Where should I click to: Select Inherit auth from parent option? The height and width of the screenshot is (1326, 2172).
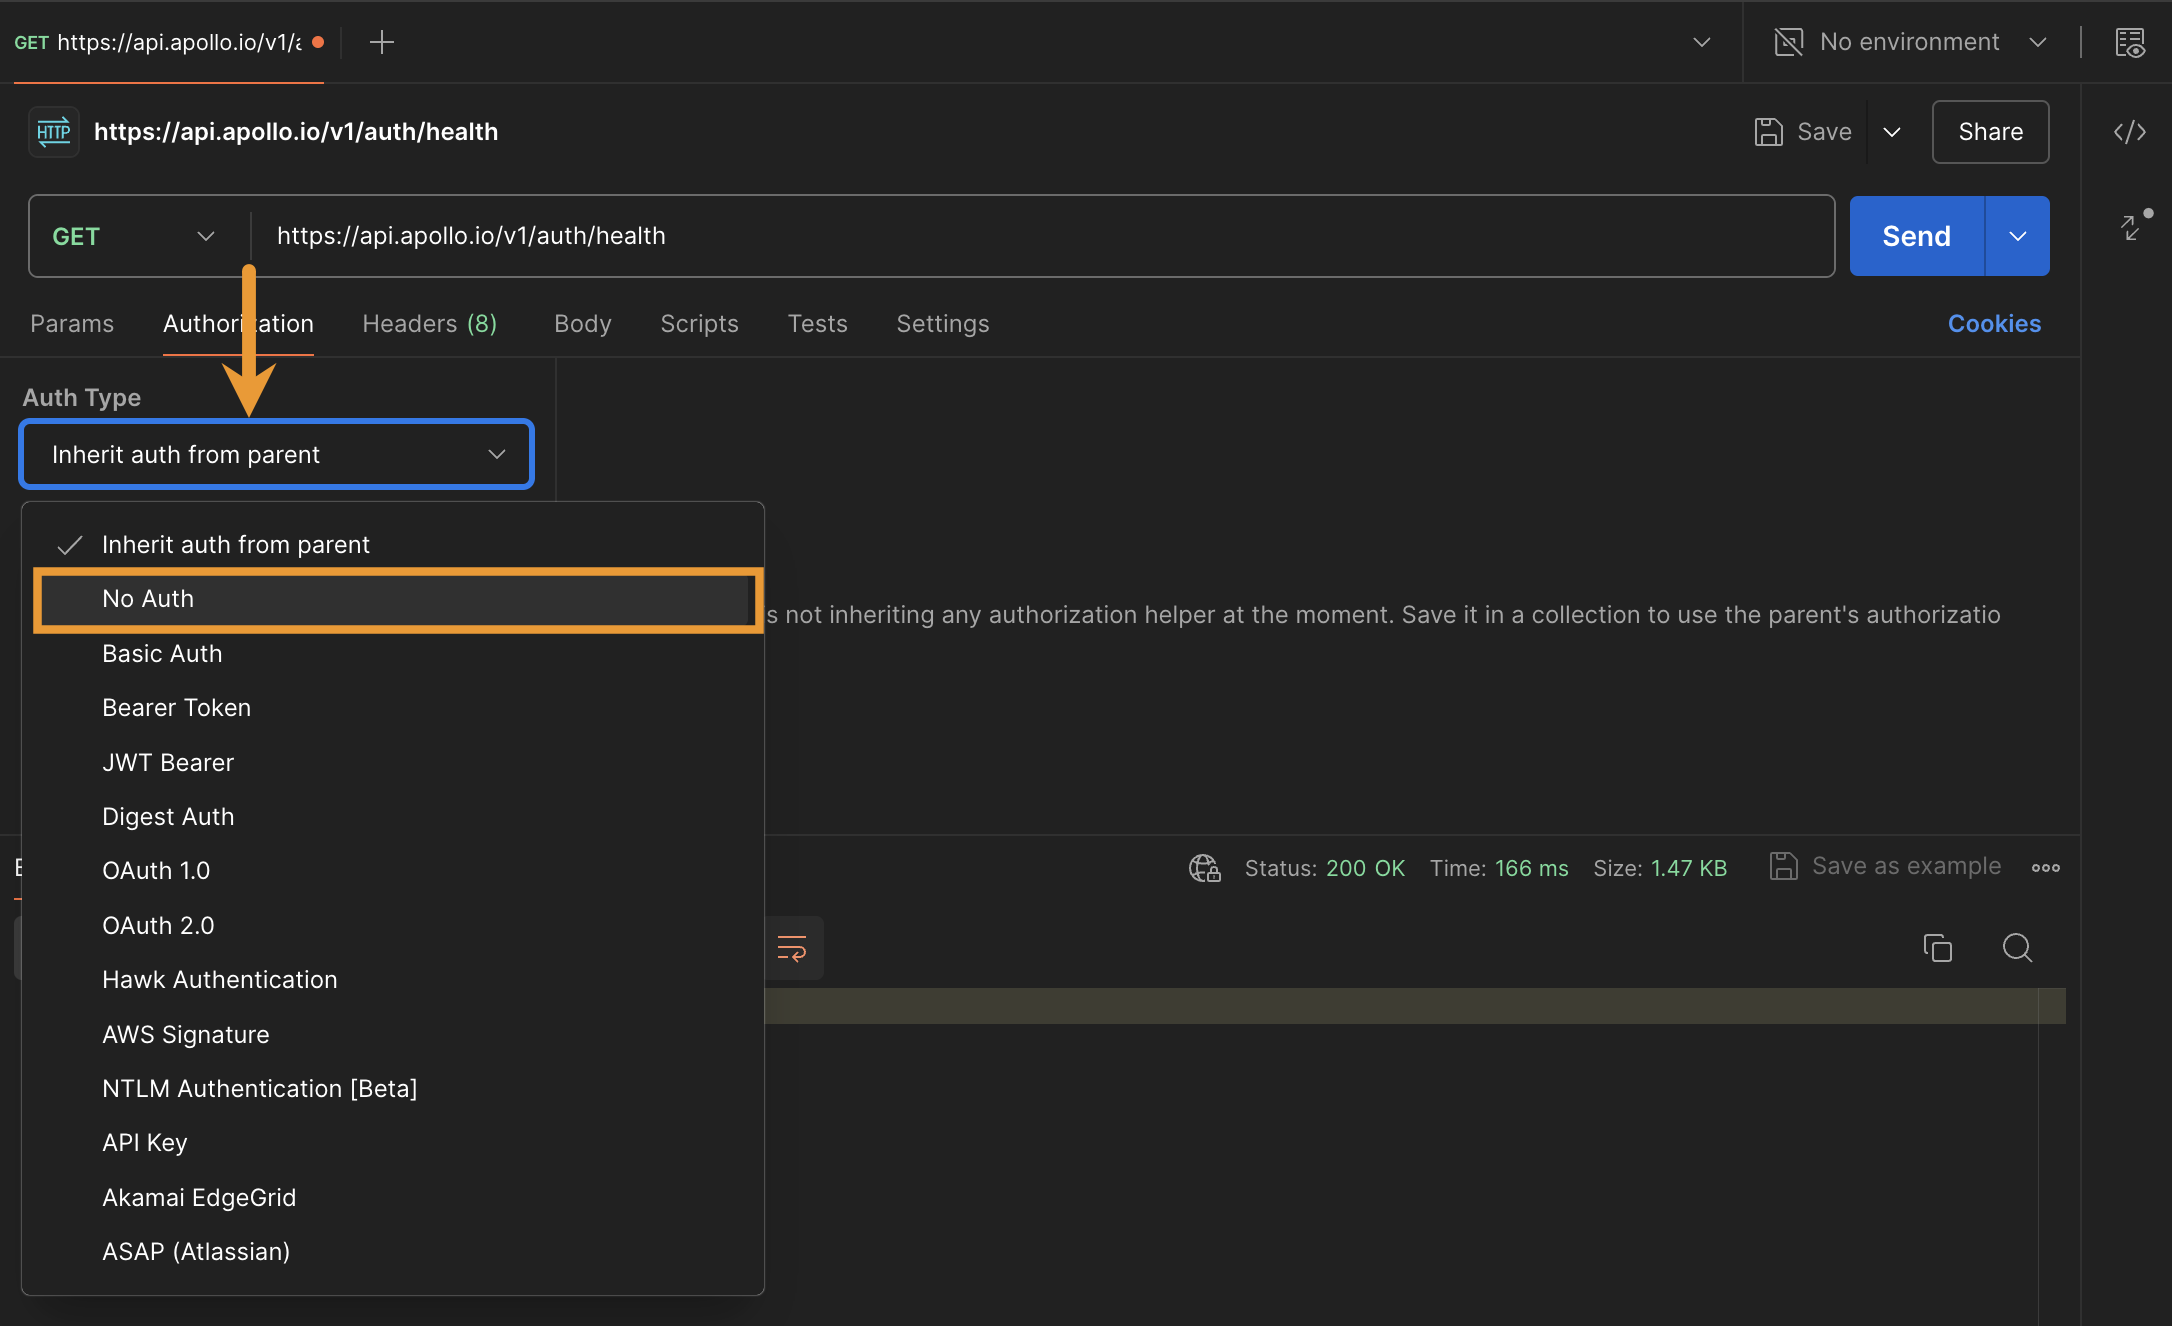click(x=234, y=543)
